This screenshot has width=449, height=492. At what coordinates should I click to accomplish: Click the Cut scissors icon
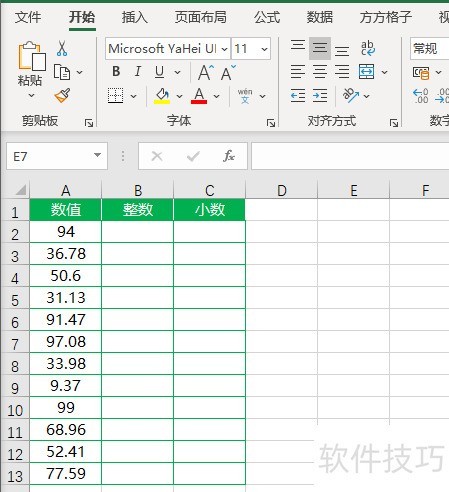62,48
